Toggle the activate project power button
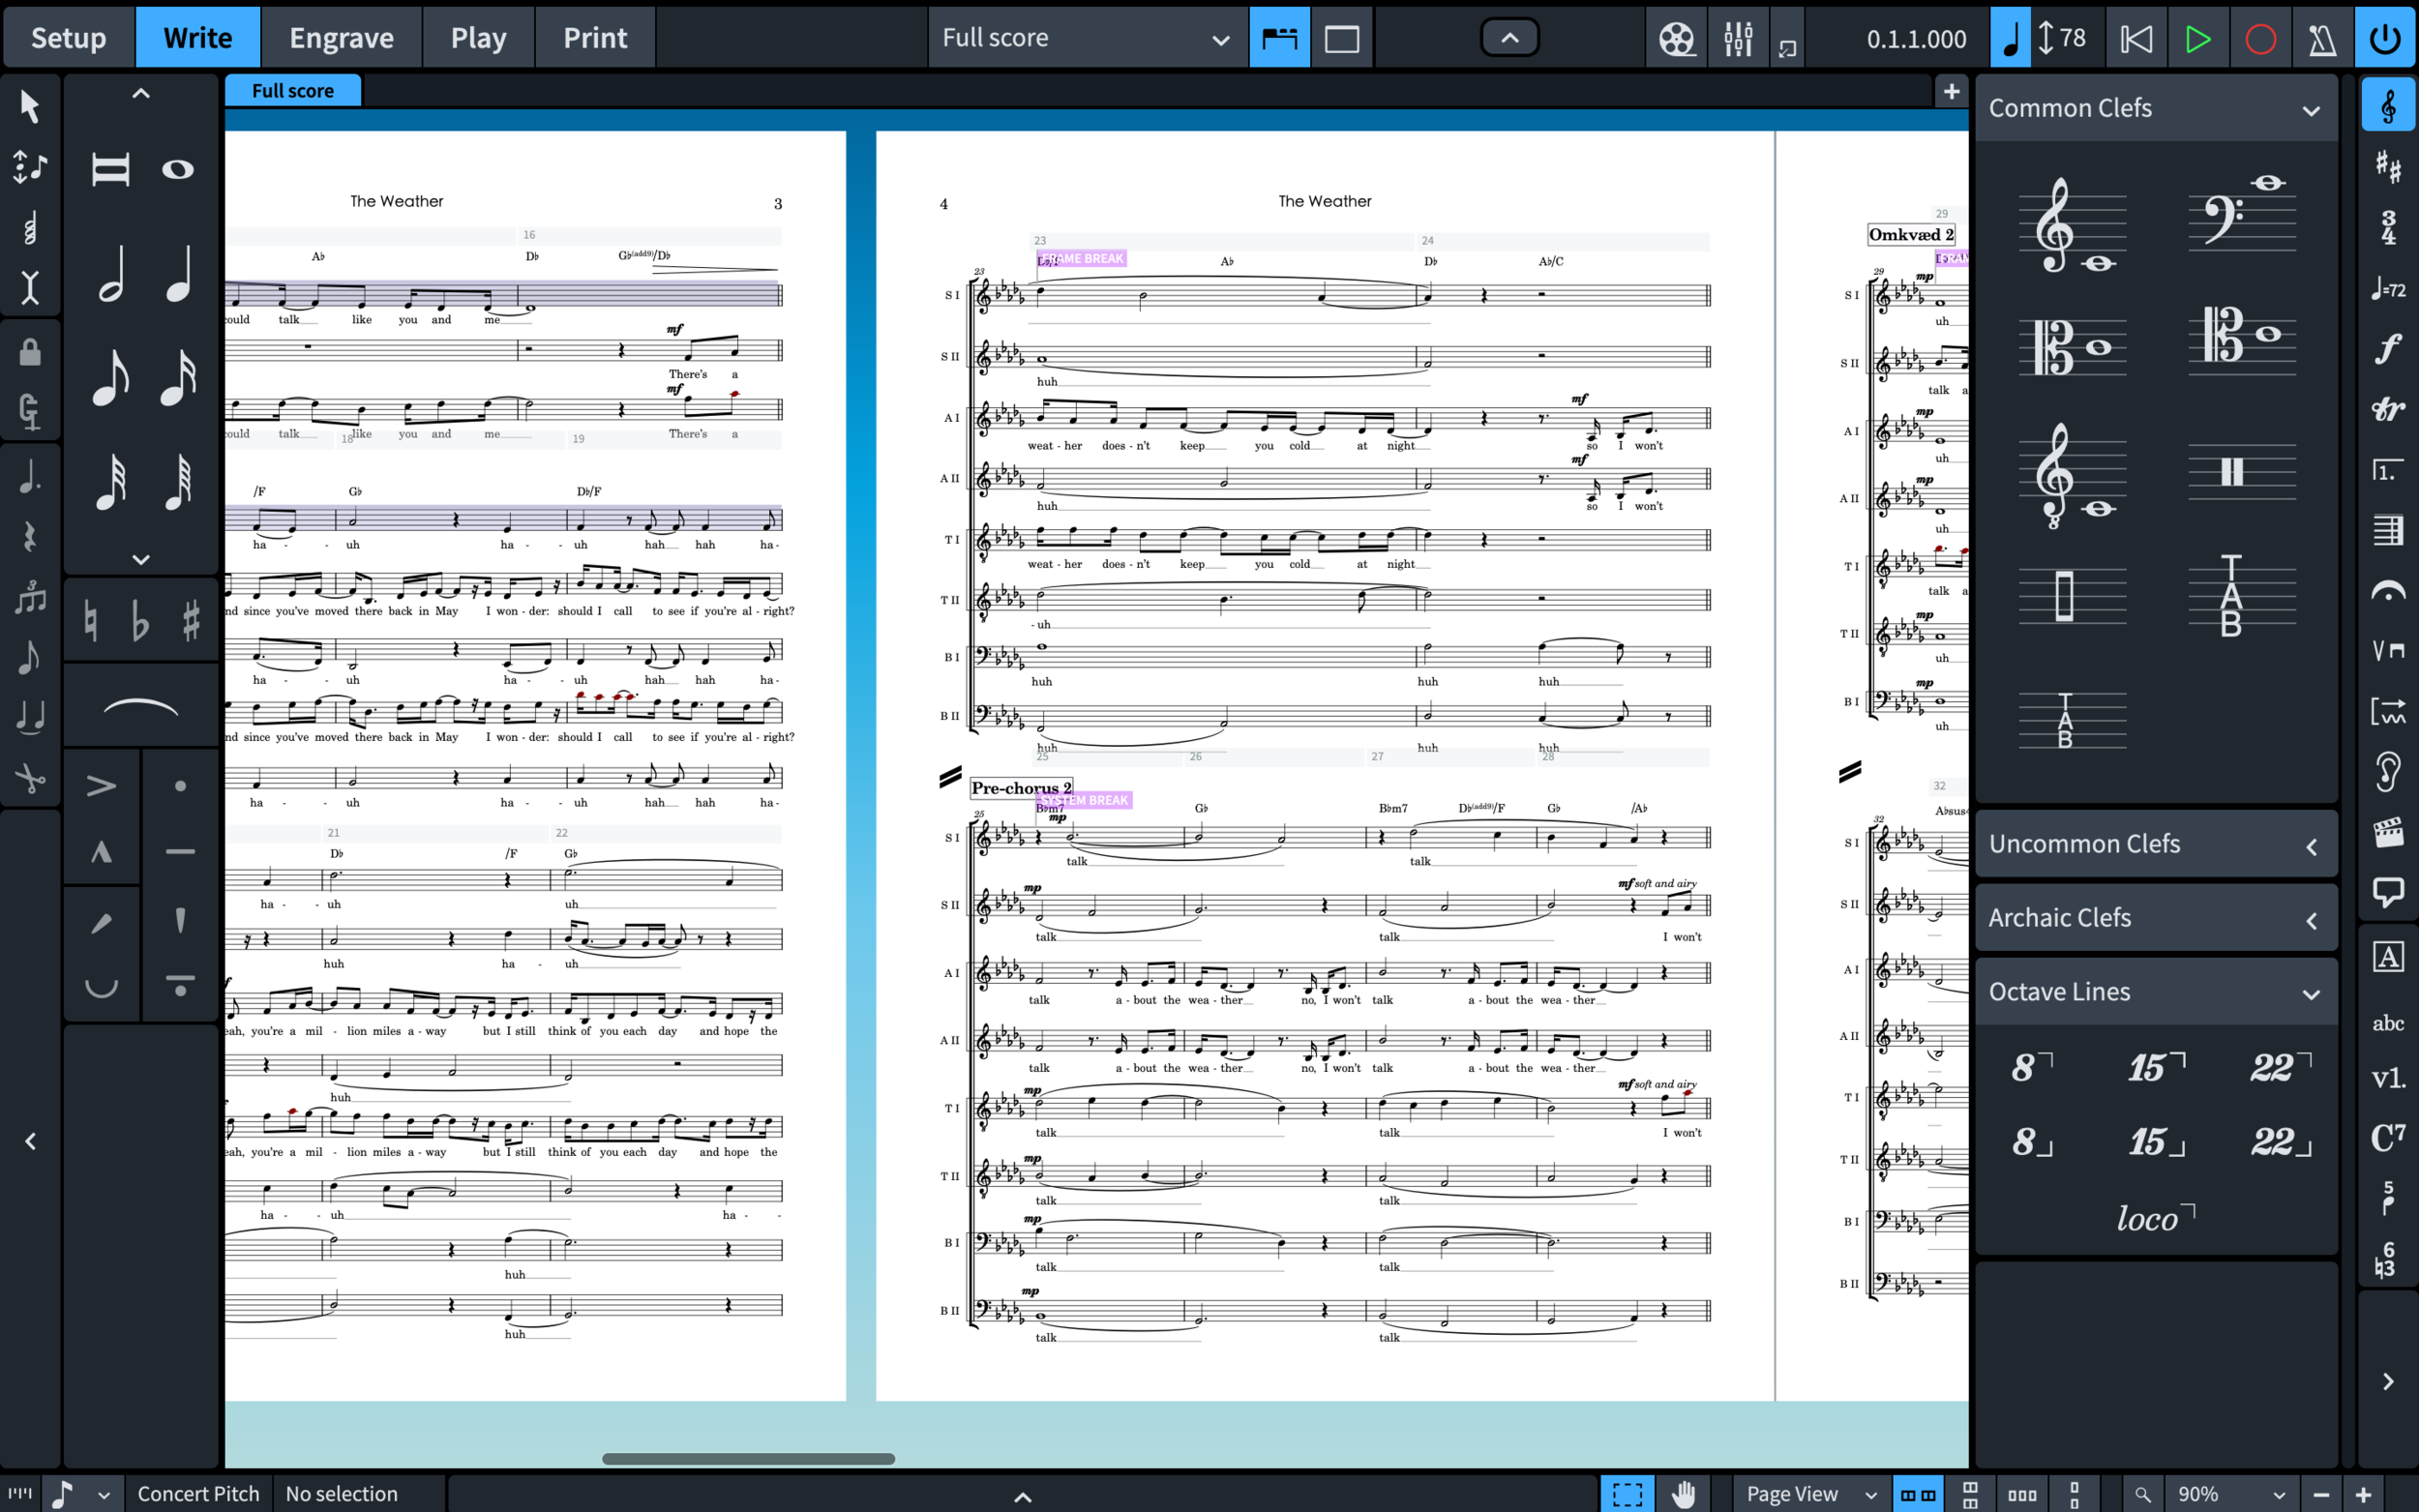This screenshot has width=2419, height=1512. pos(2385,39)
